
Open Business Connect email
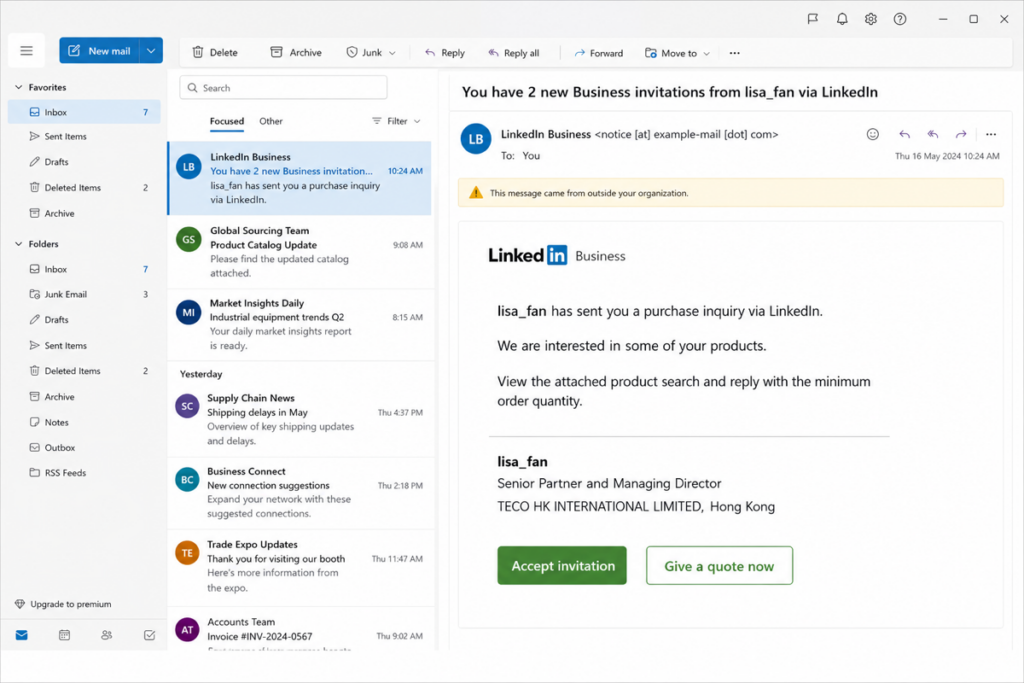(x=299, y=493)
